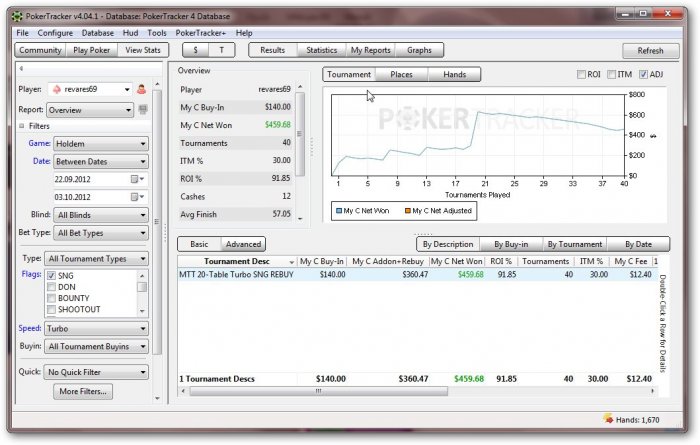Click the More Filters... button

click(x=83, y=391)
